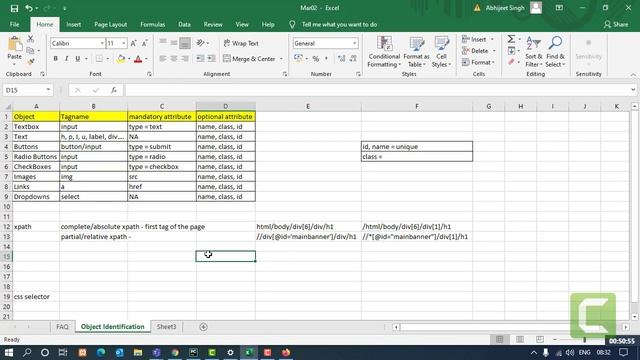Activate the Format Painter brush
This screenshot has height=360, width=640.
31,62
